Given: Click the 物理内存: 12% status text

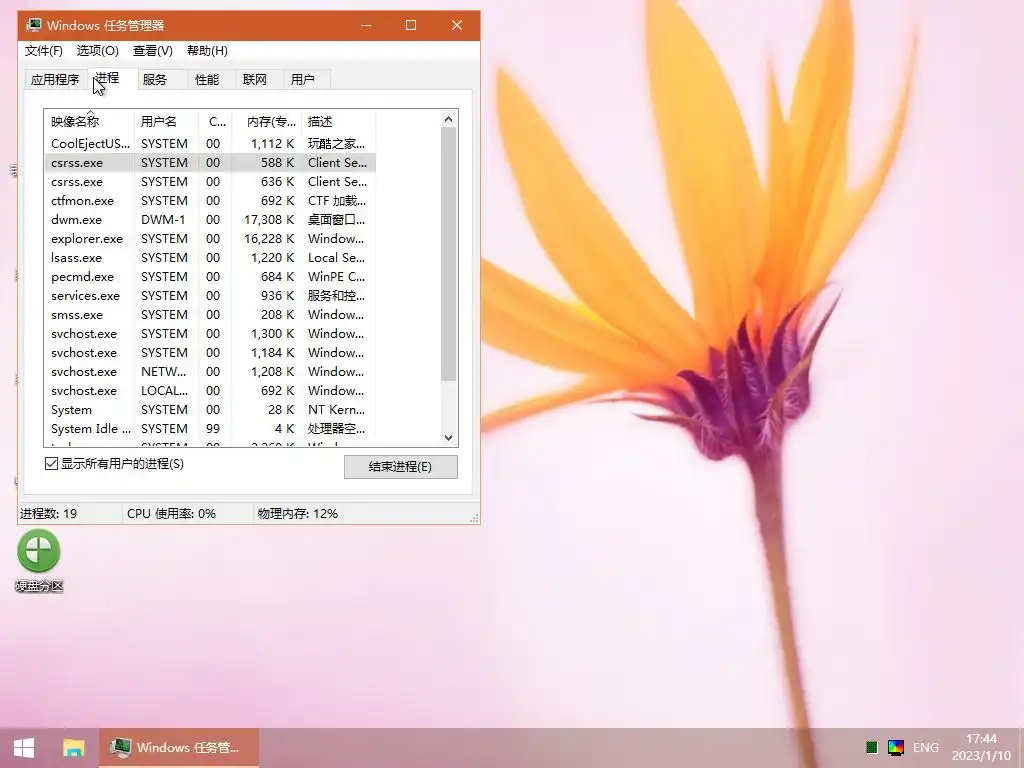Looking at the screenshot, I should [297, 513].
